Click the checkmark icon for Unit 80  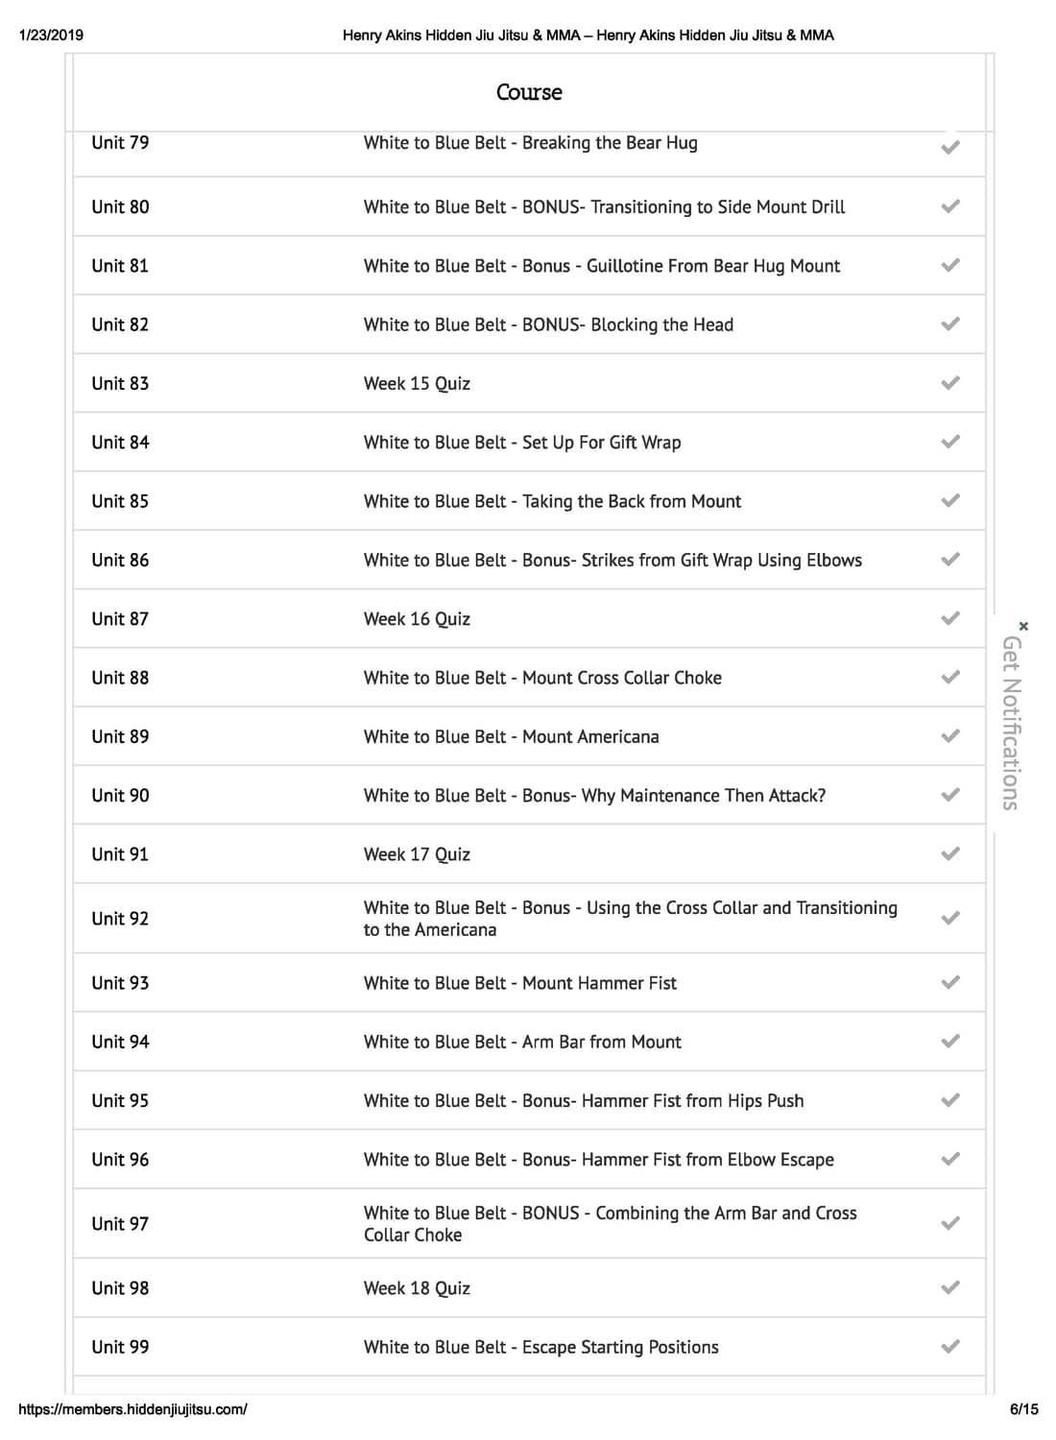pyautogui.click(x=950, y=206)
